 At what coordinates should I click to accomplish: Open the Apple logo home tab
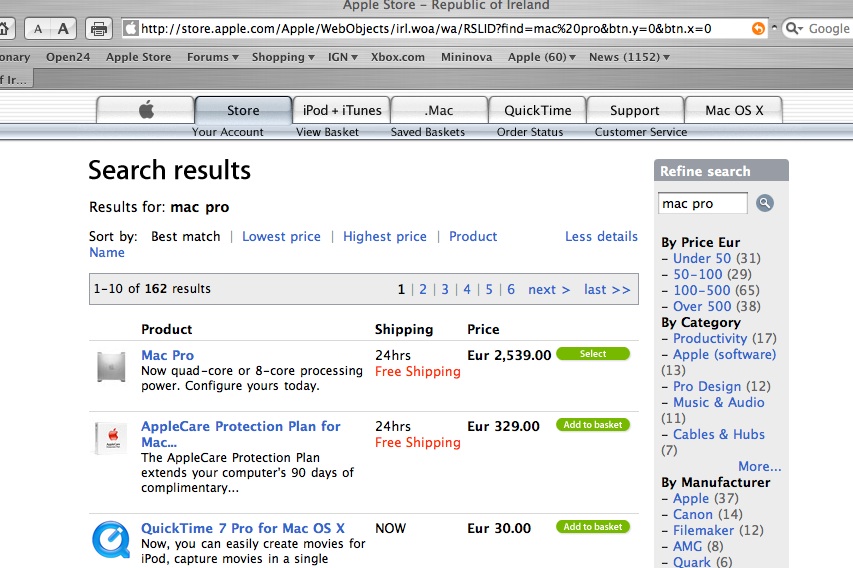tap(146, 110)
